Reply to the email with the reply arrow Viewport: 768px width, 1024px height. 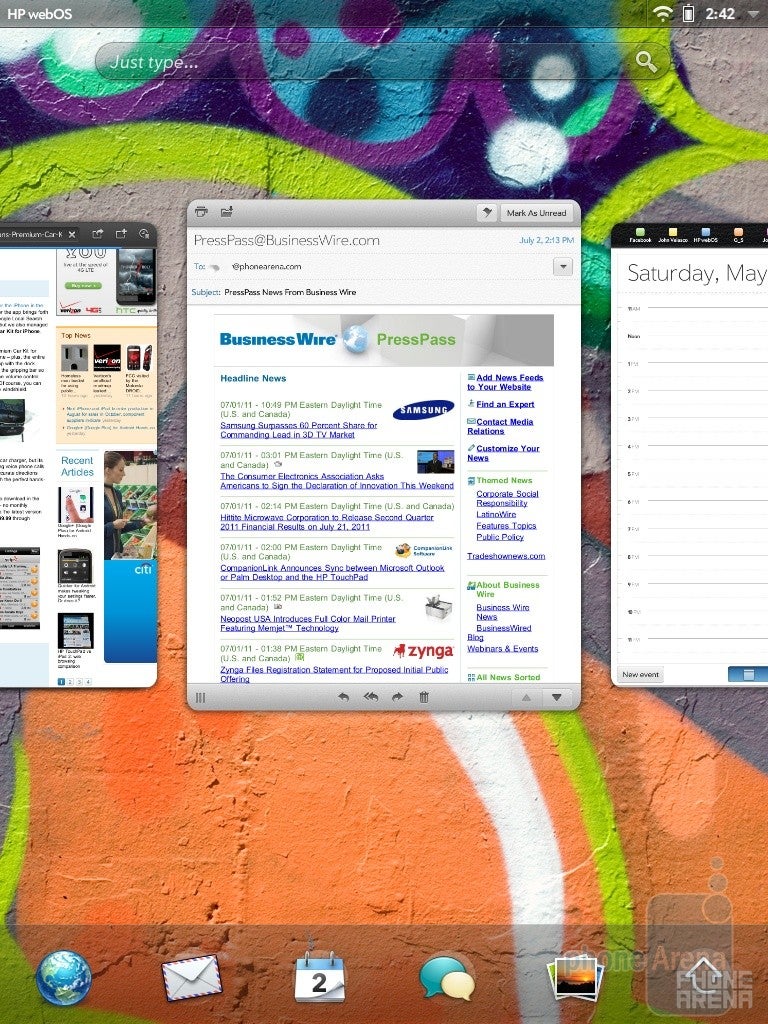pyautogui.click(x=344, y=697)
